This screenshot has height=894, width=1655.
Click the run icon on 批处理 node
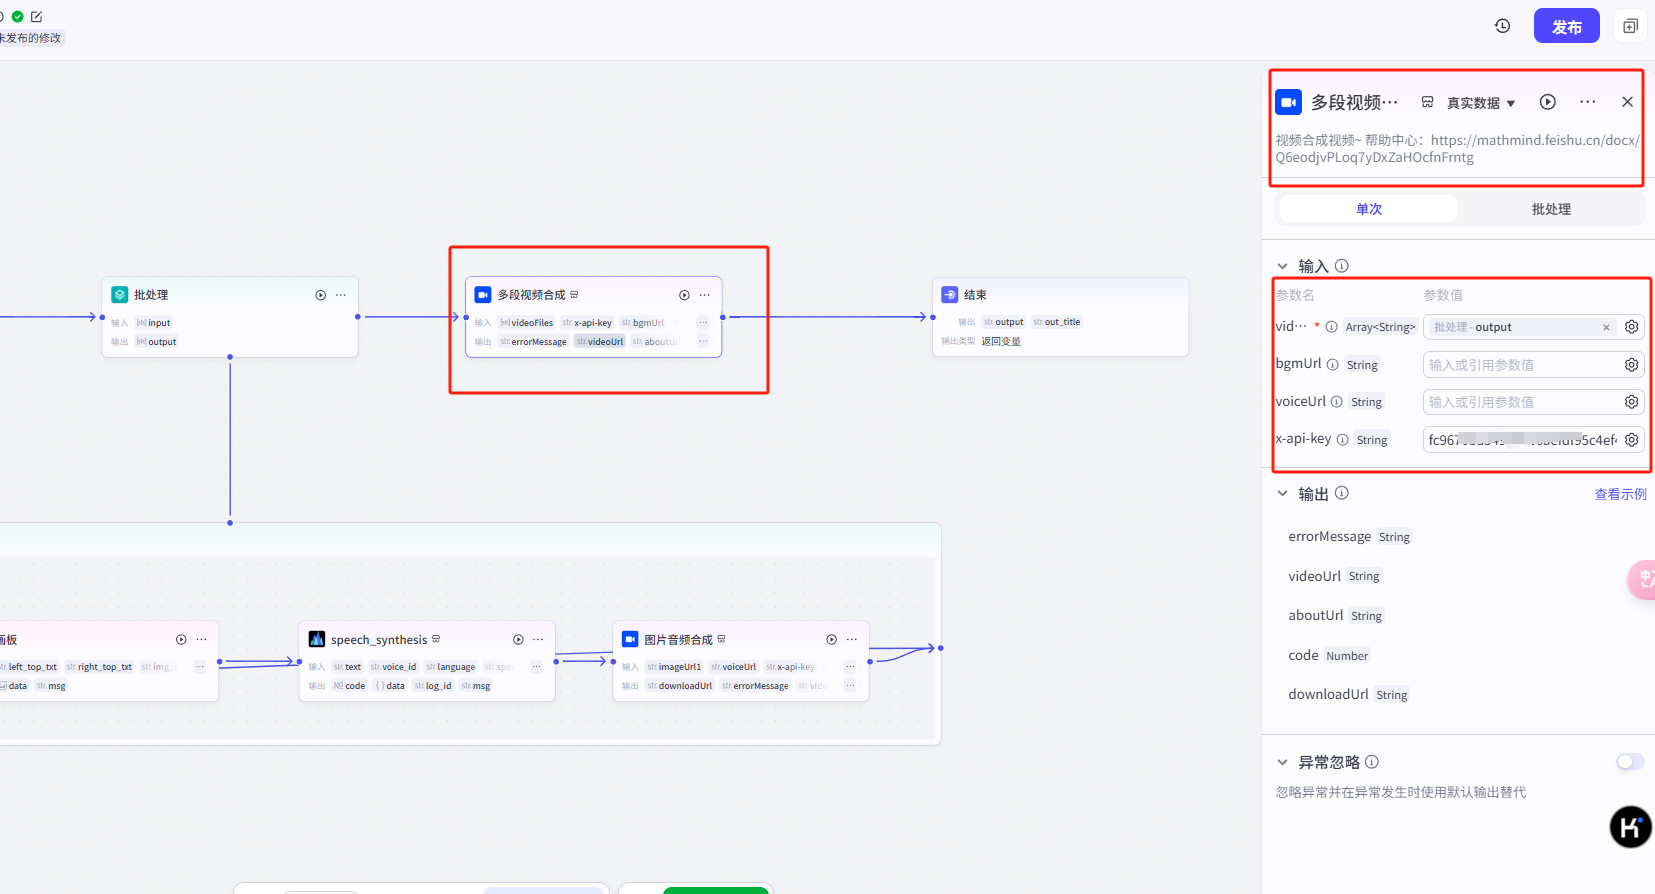(x=321, y=295)
